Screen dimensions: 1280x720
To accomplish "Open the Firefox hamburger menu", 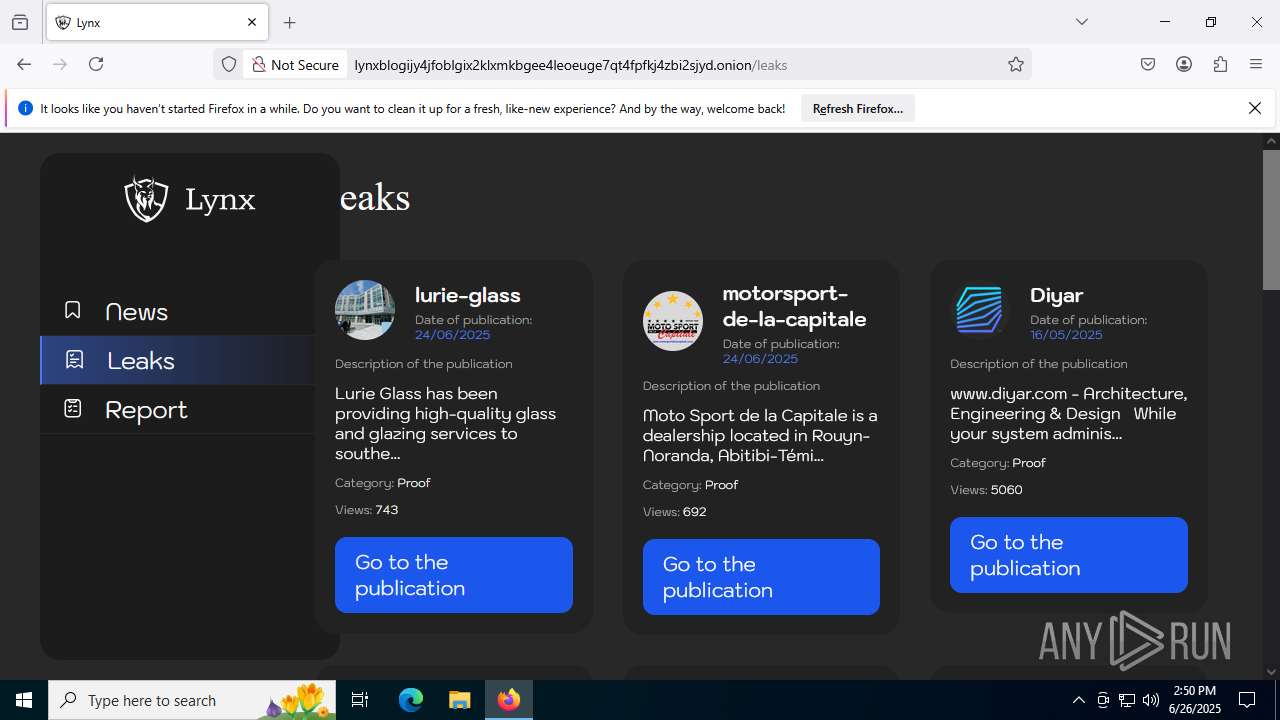I will [x=1256, y=64].
